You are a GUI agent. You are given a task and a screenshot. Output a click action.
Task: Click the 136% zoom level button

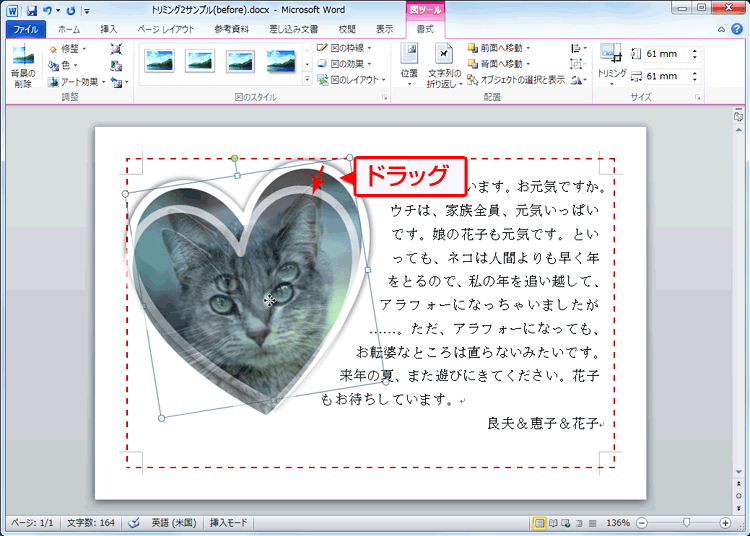618,523
